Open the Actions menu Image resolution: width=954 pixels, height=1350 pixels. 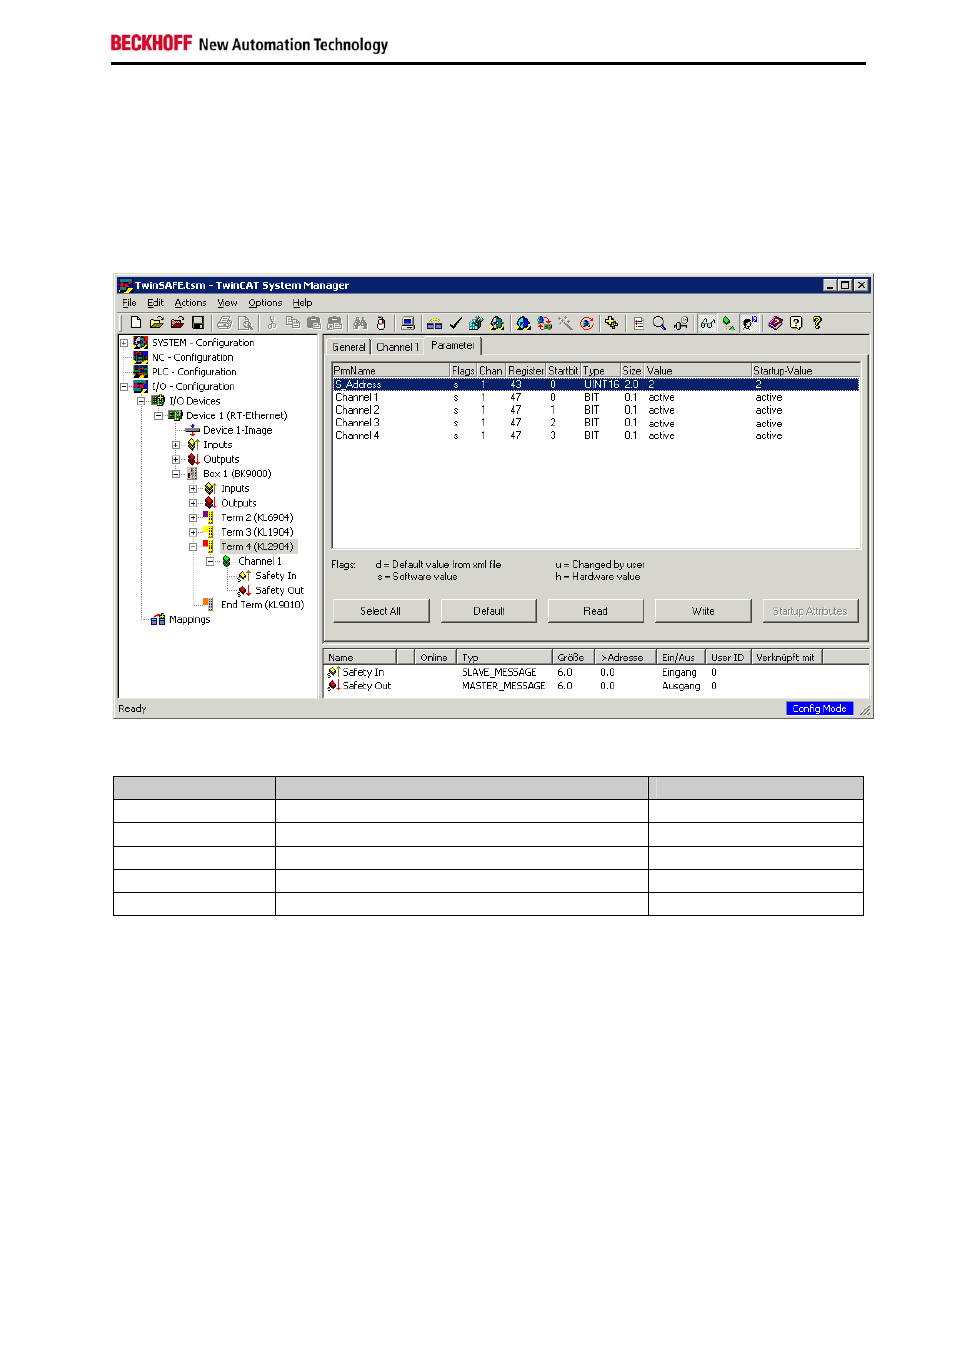click(x=190, y=303)
